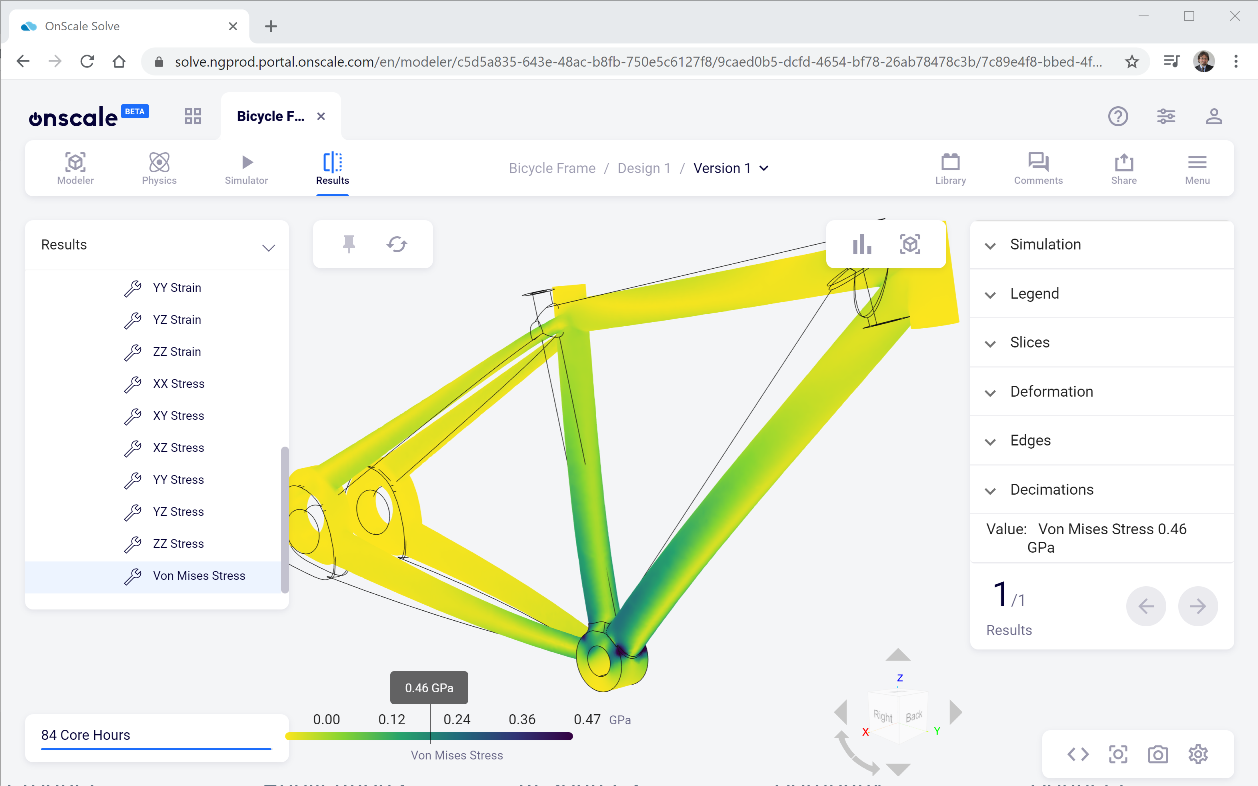The height and width of the screenshot is (786, 1258).
Task: Refresh results with the sync icon
Action: pyautogui.click(x=397, y=243)
